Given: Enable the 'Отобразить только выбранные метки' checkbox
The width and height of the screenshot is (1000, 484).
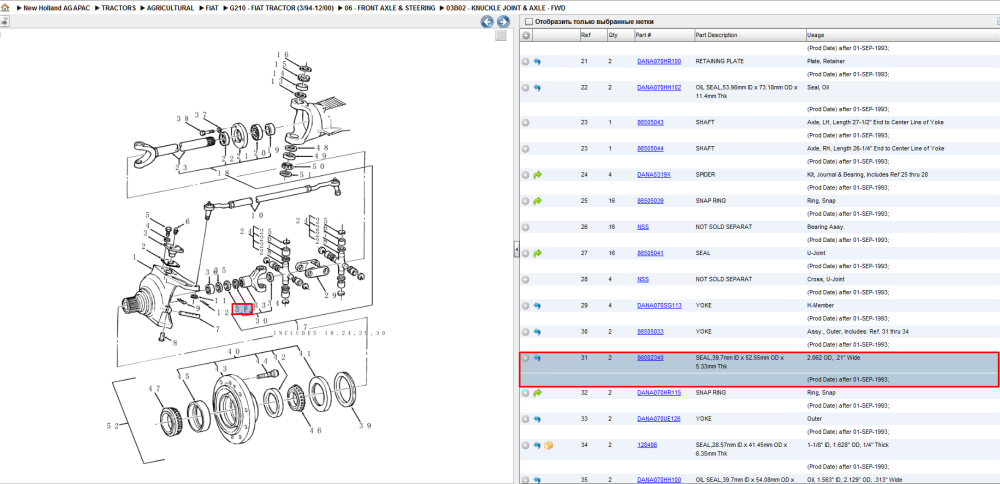Looking at the screenshot, I should [x=528, y=22].
